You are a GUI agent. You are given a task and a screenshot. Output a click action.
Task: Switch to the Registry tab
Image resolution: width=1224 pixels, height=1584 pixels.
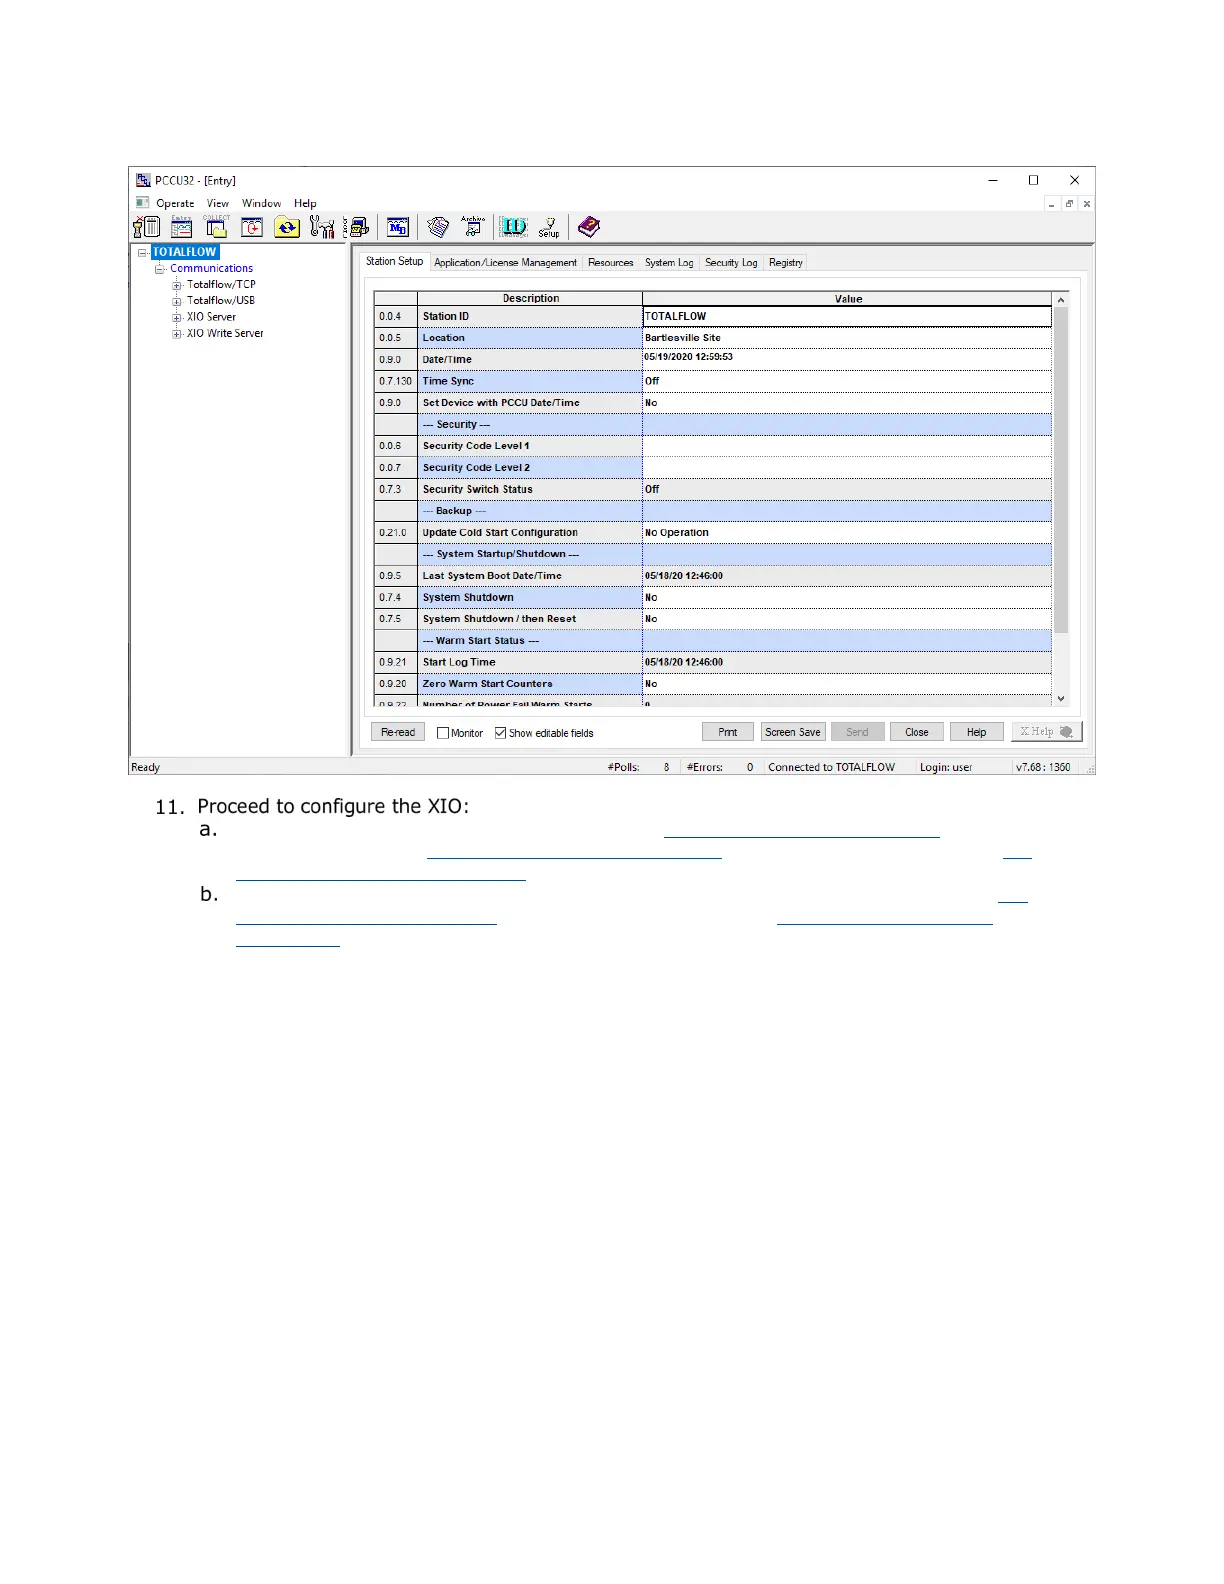[x=785, y=263]
